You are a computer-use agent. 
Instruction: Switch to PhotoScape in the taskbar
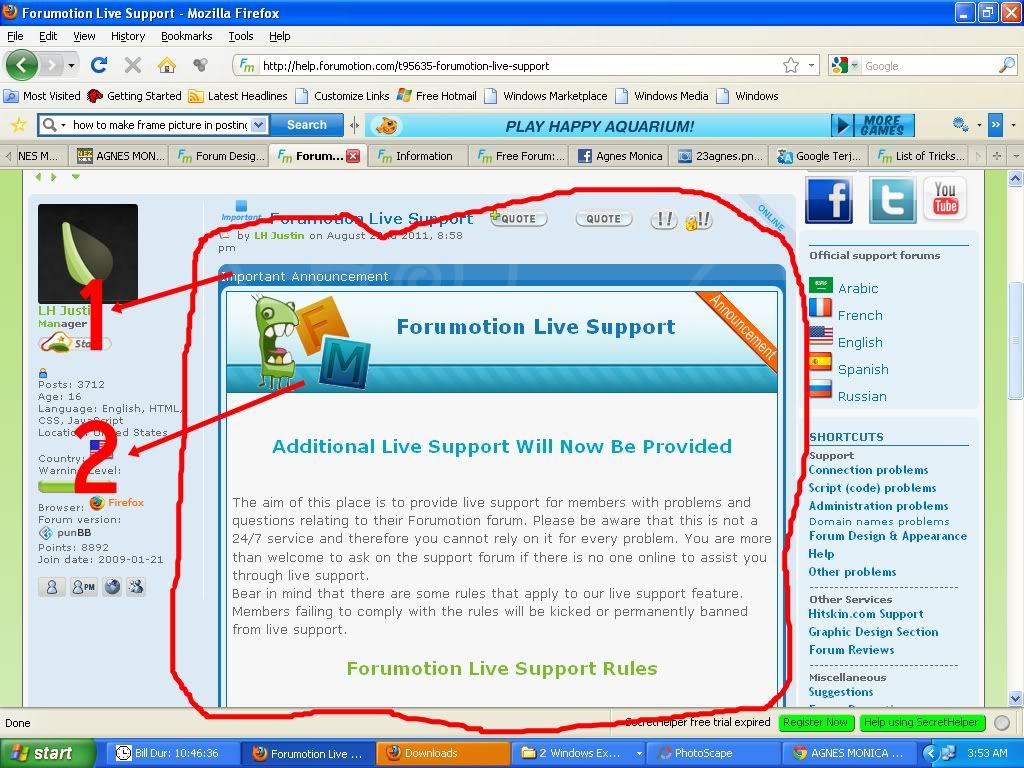pos(714,753)
